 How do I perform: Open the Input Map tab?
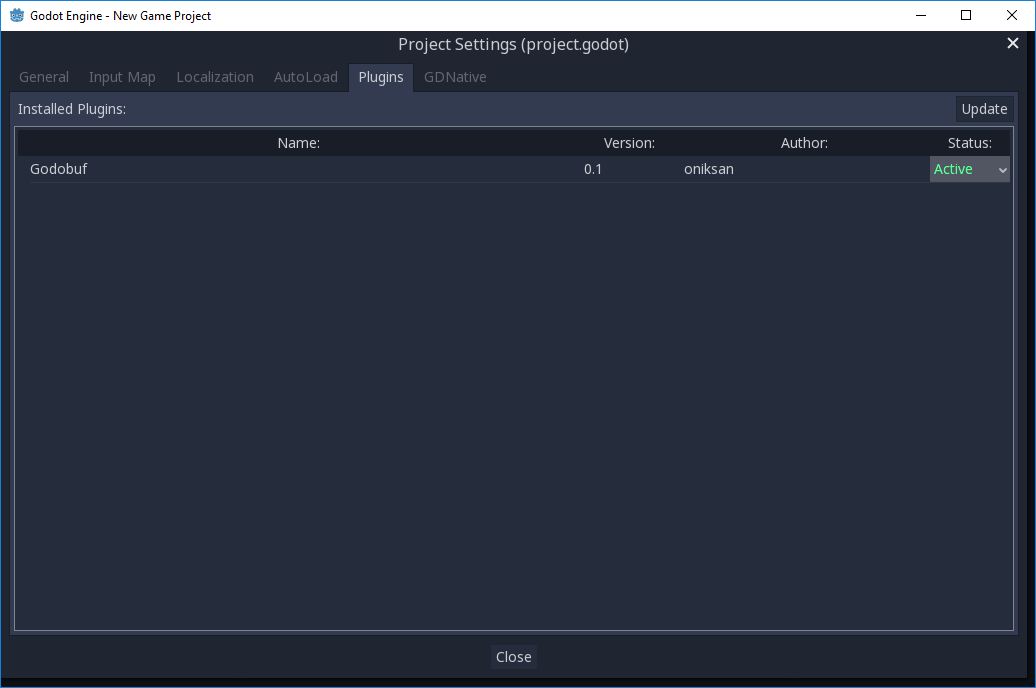[122, 77]
